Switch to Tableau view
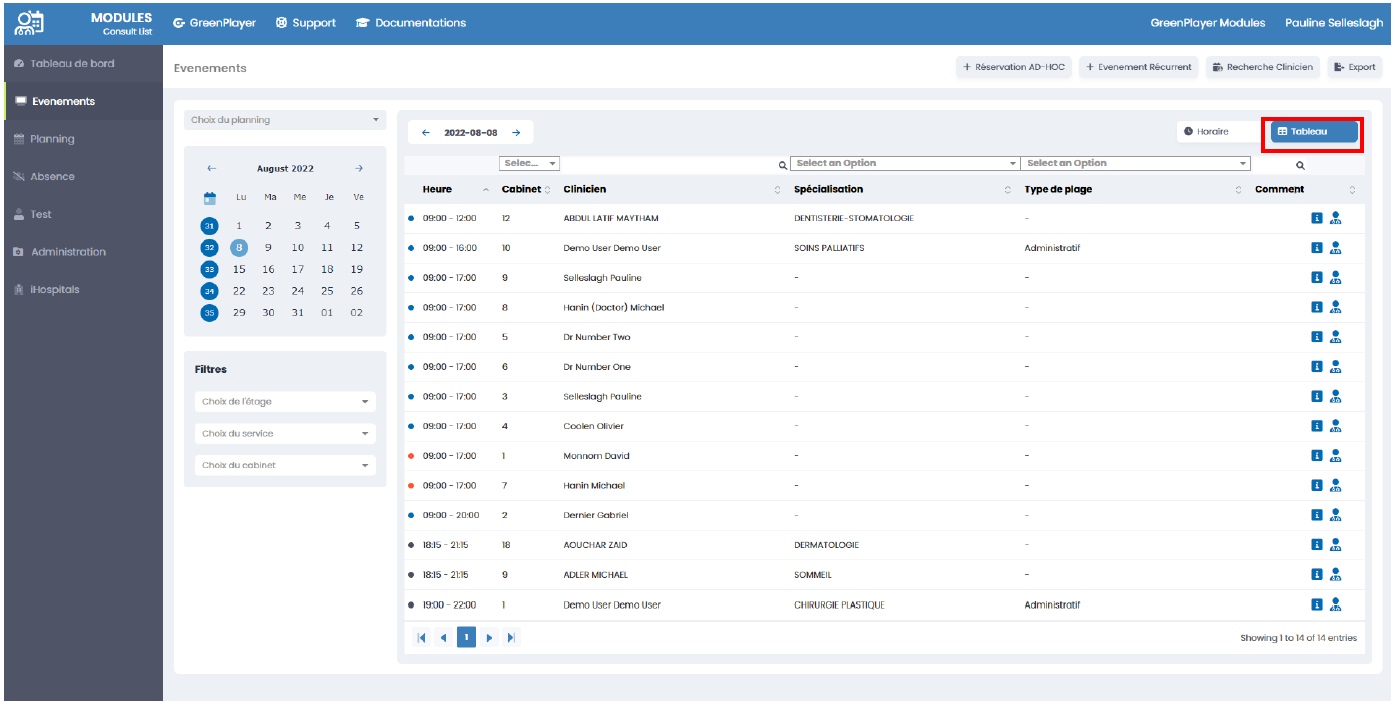1395x706 pixels. click(1313, 132)
